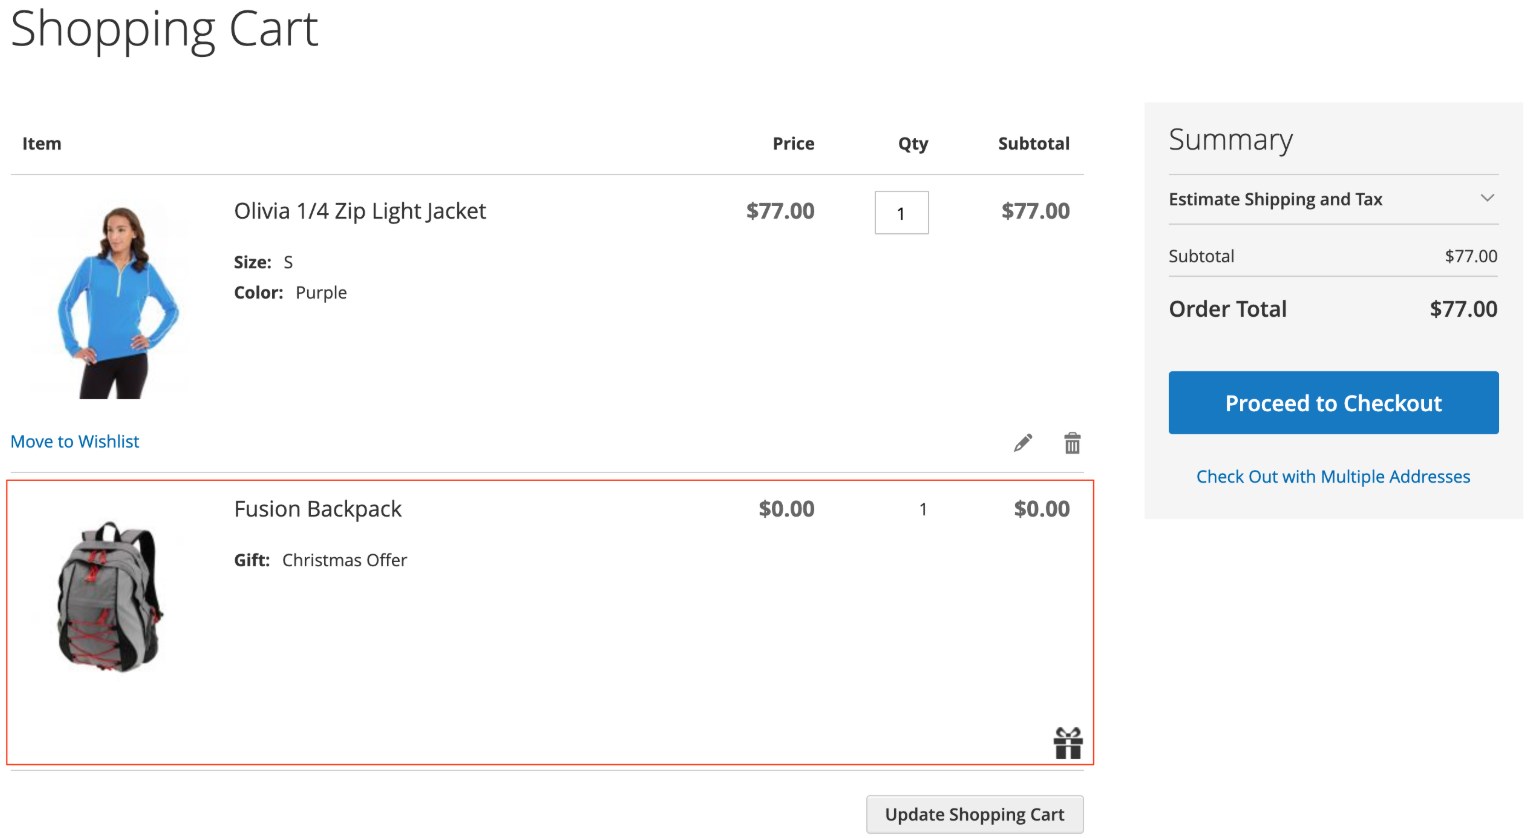Click the blue jacket product thumbnail
The width and height of the screenshot is (1529, 838).
[x=109, y=301]
